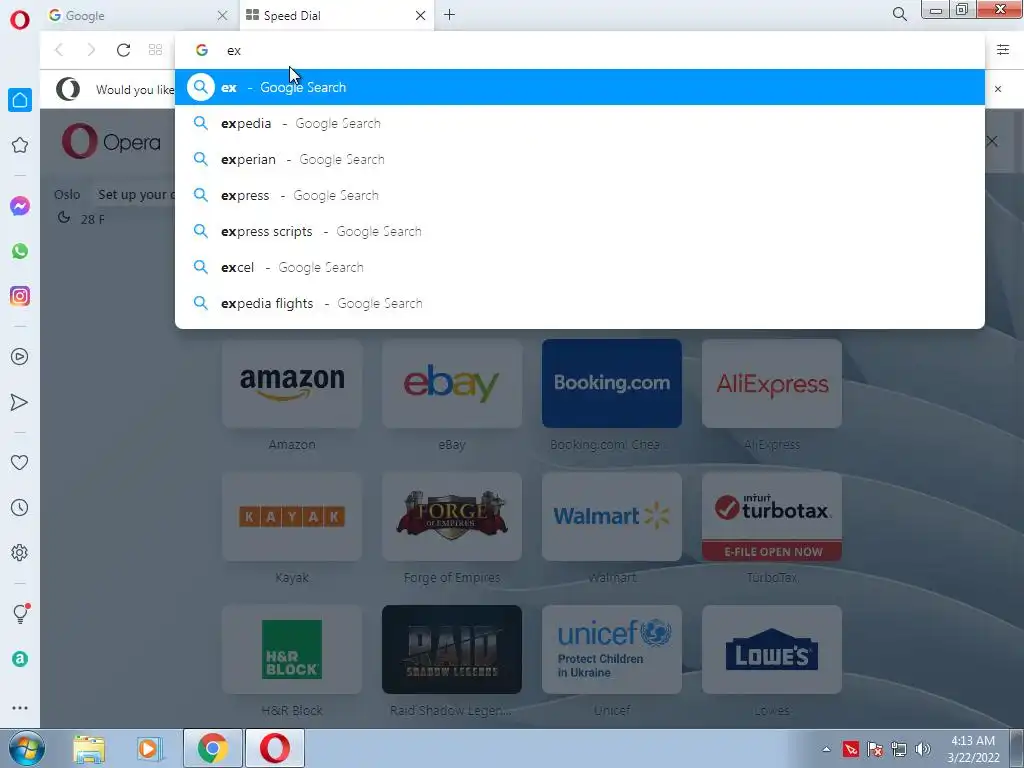Choose 'expedia' search suggestion

coord(579,123)
